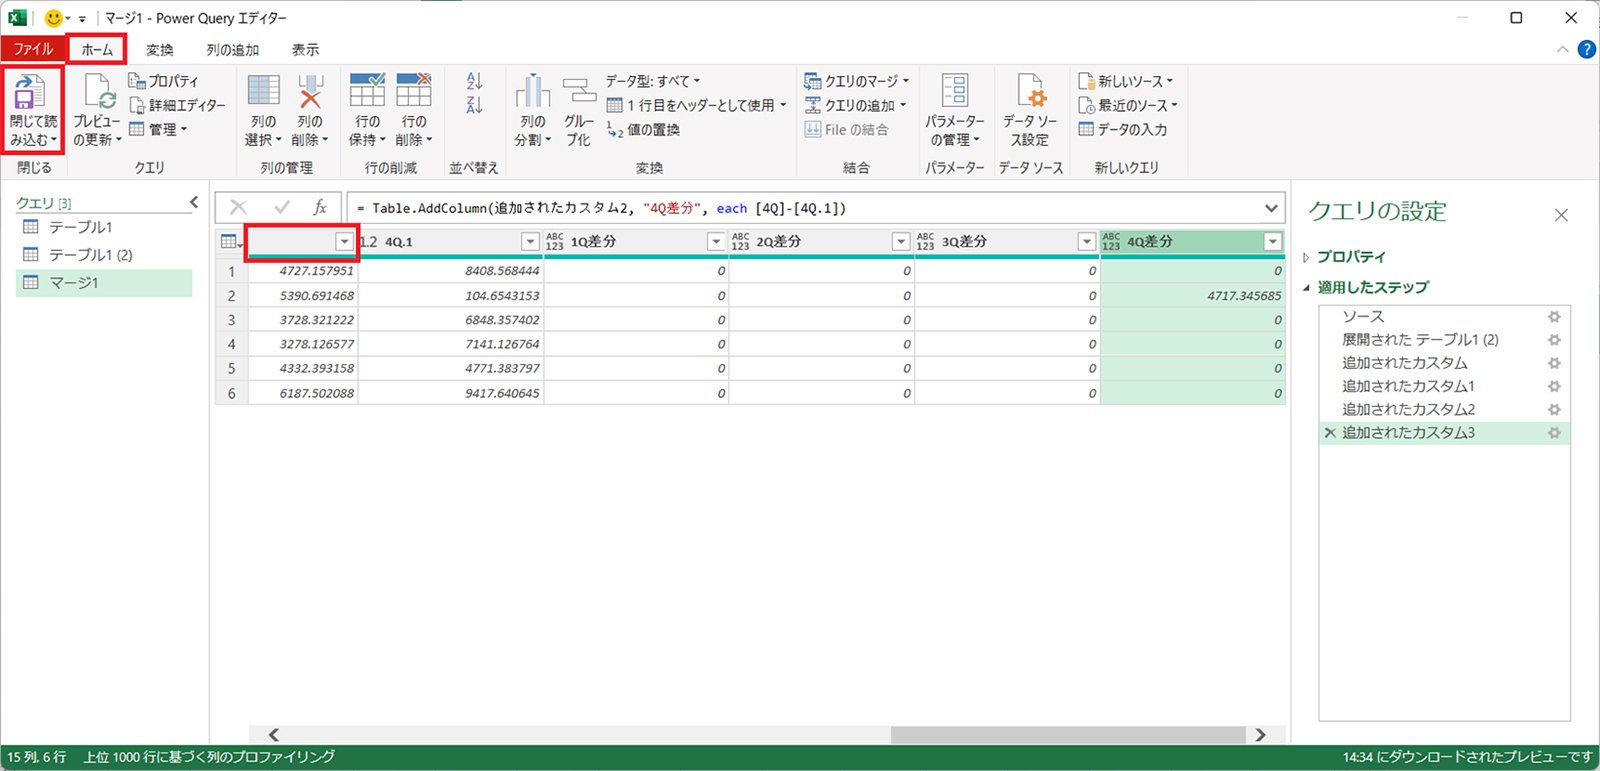Click Remove Columns (列の削除) icon
The width and height of the screenshot is (1600, 771).
[x=310, y=91]
